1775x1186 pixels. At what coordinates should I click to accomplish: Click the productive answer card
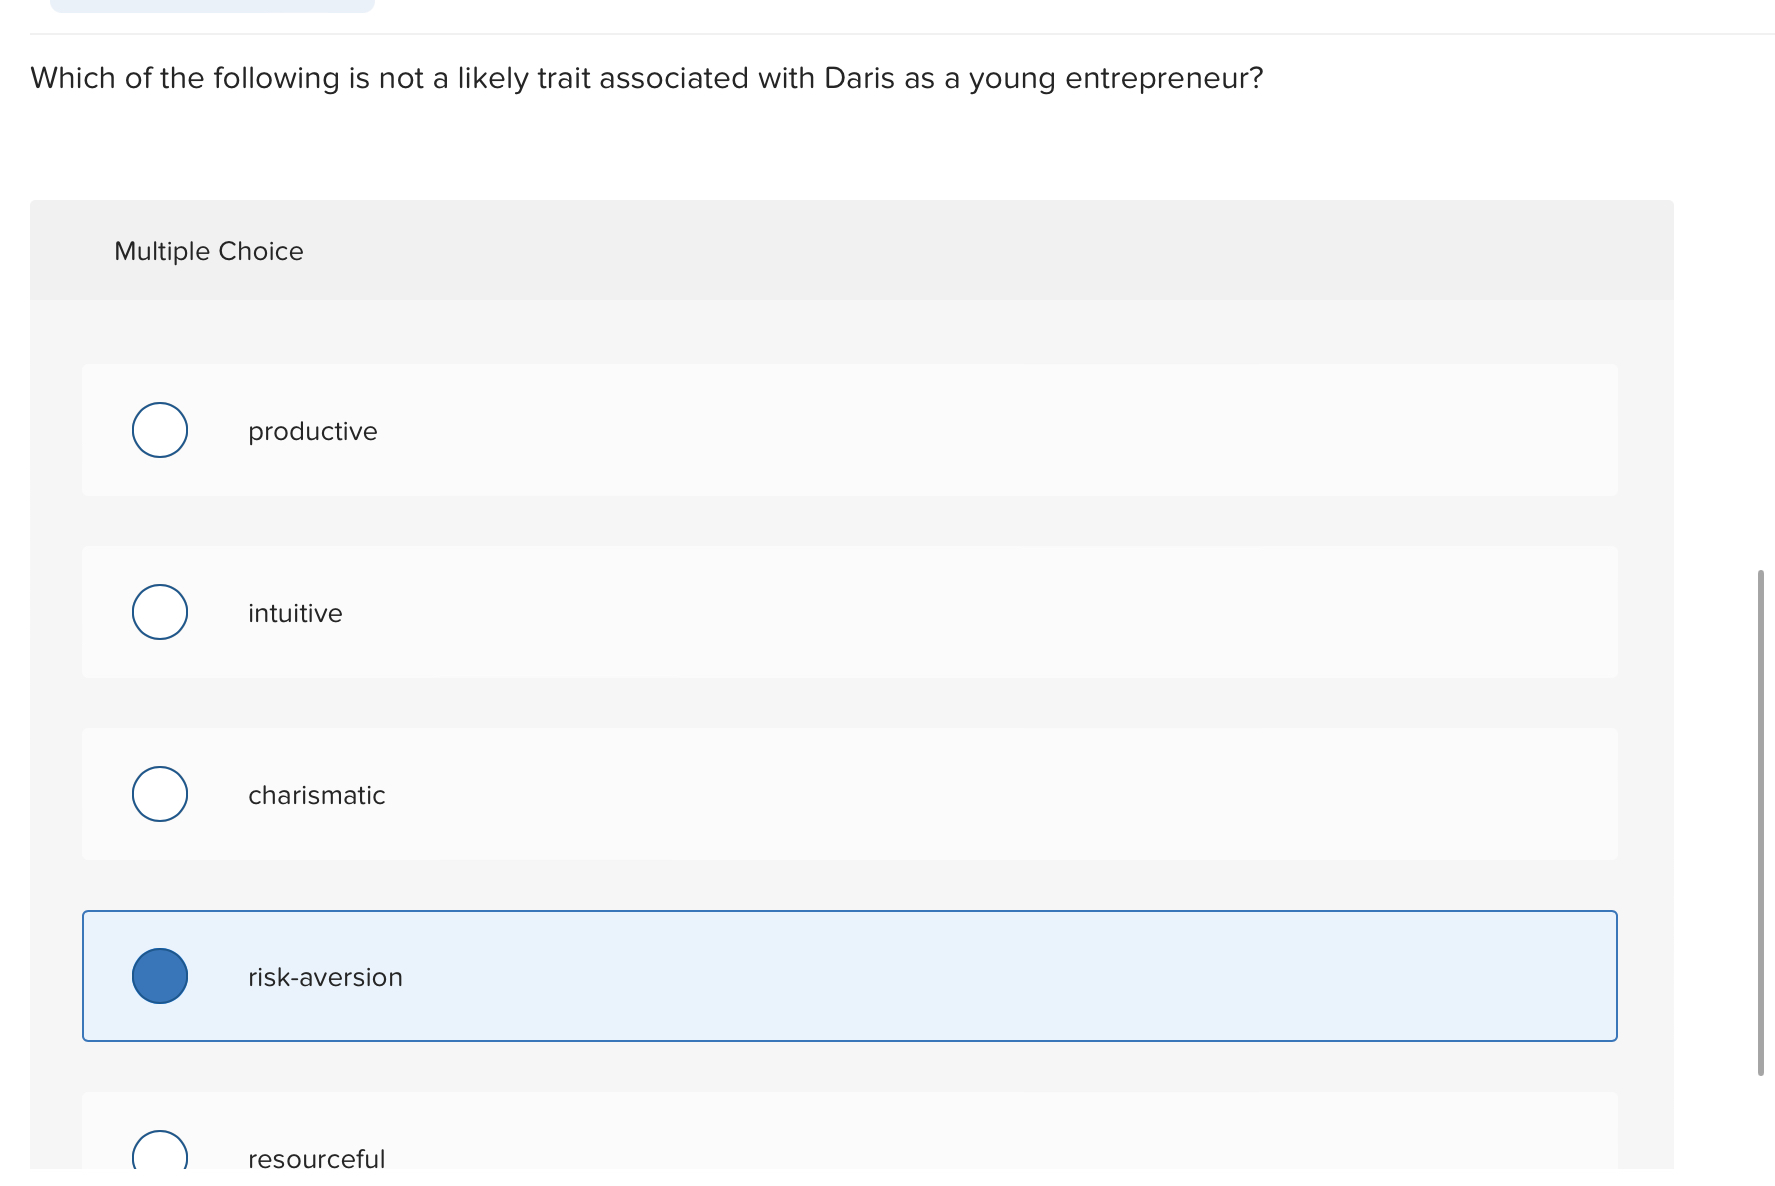coord(849,430)
